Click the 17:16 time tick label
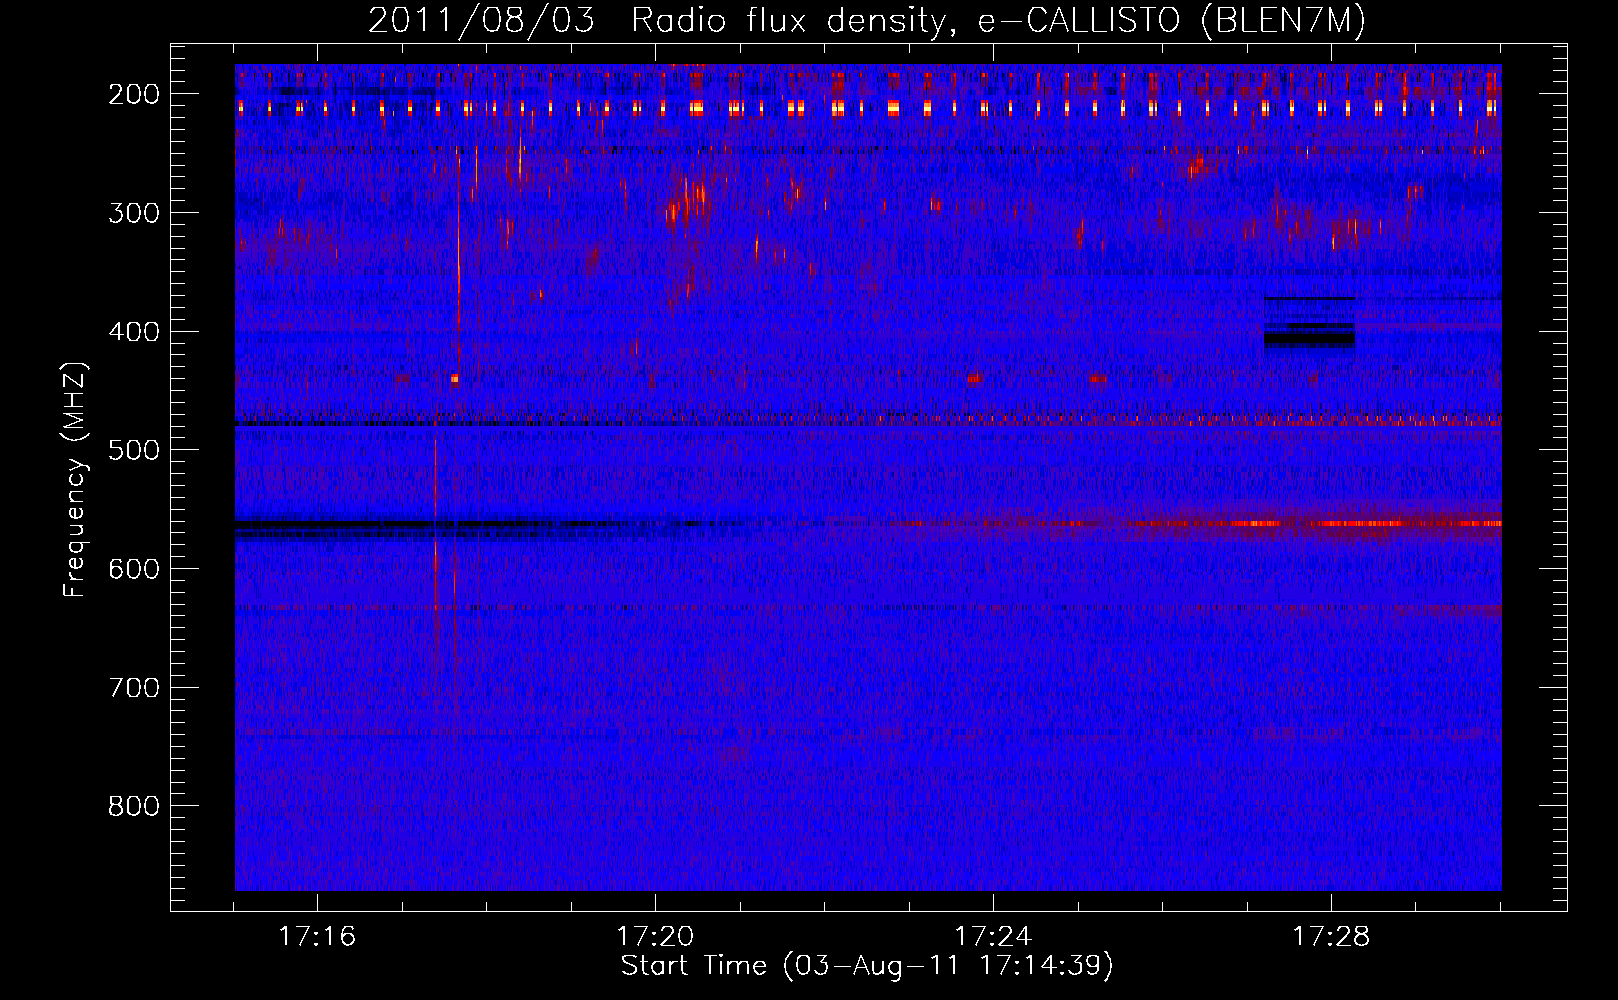Viewport: 1618px width, 1000px height. 317,937
